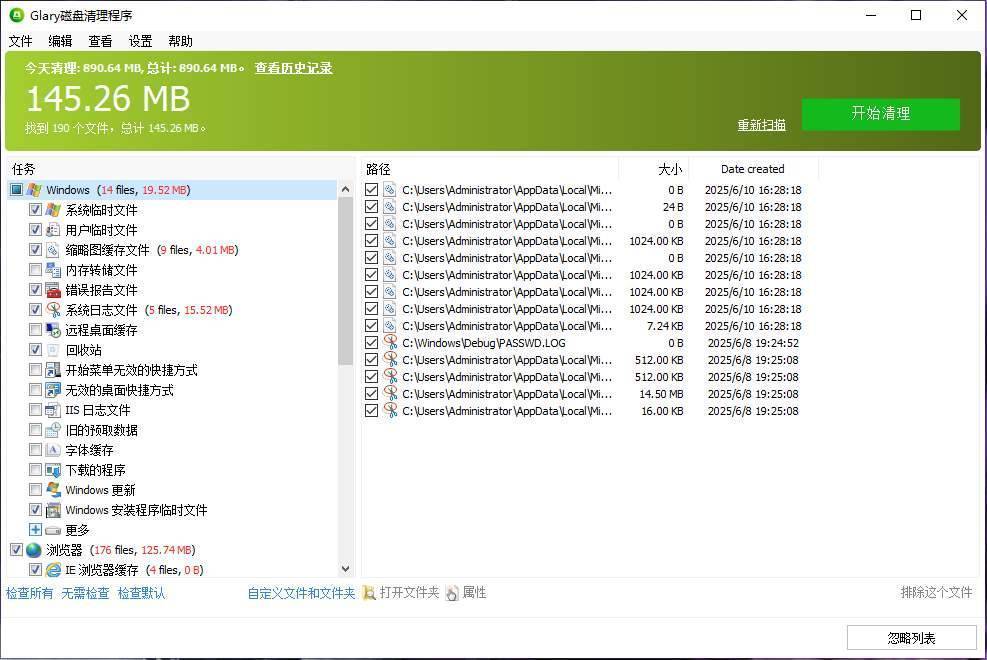This screenshot has height=660, width=987.
Task: Click the 打开文件夹 icon at bottom
Action: click(369, 593)
